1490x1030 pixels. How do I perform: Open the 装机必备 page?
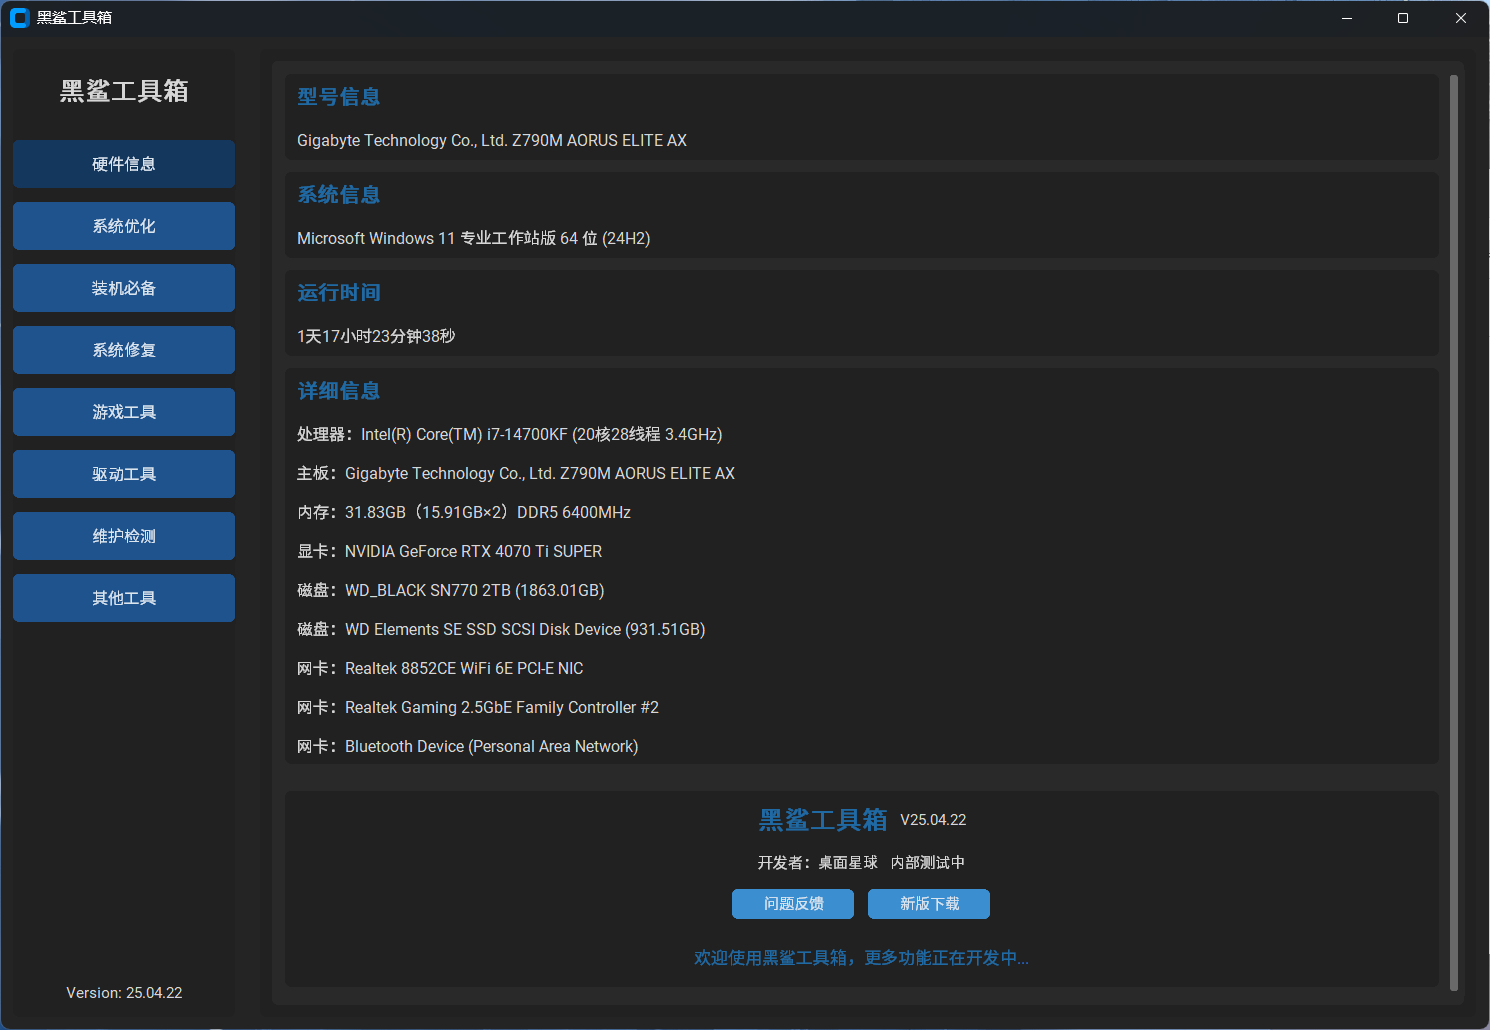tap(124, 288)
